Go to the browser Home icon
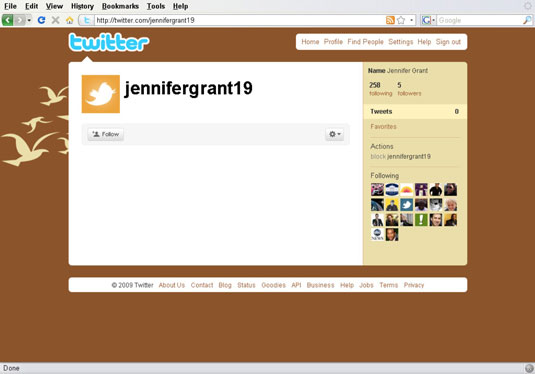This screenshot has height=374, width=535. click(70, 20)
